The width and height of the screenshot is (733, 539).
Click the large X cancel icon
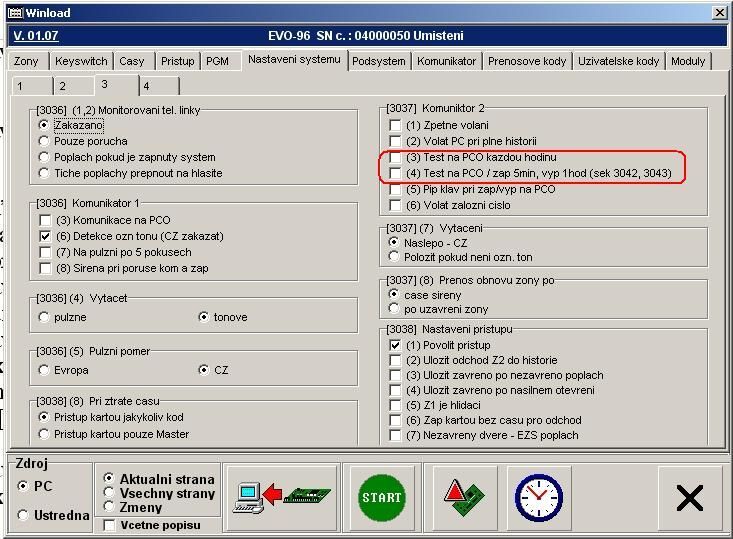coord(689,497)
